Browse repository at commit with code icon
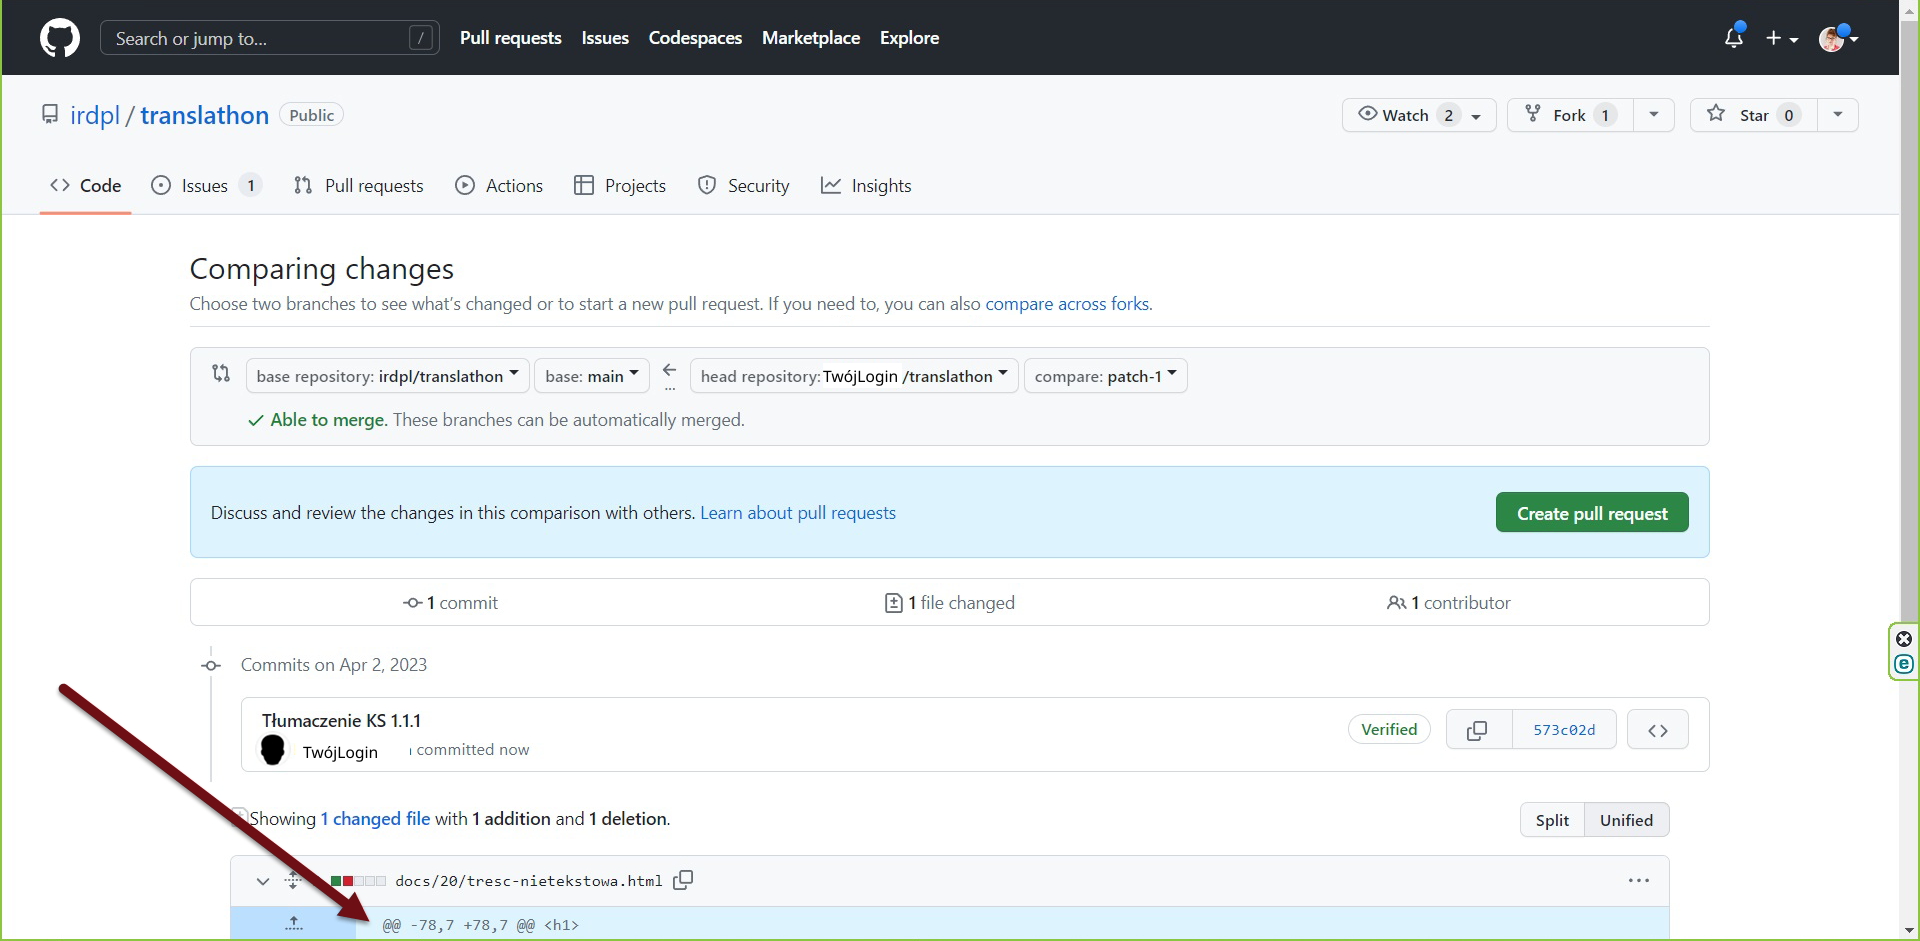This screenshot has width=1920, height=941. pos(1658,730)
